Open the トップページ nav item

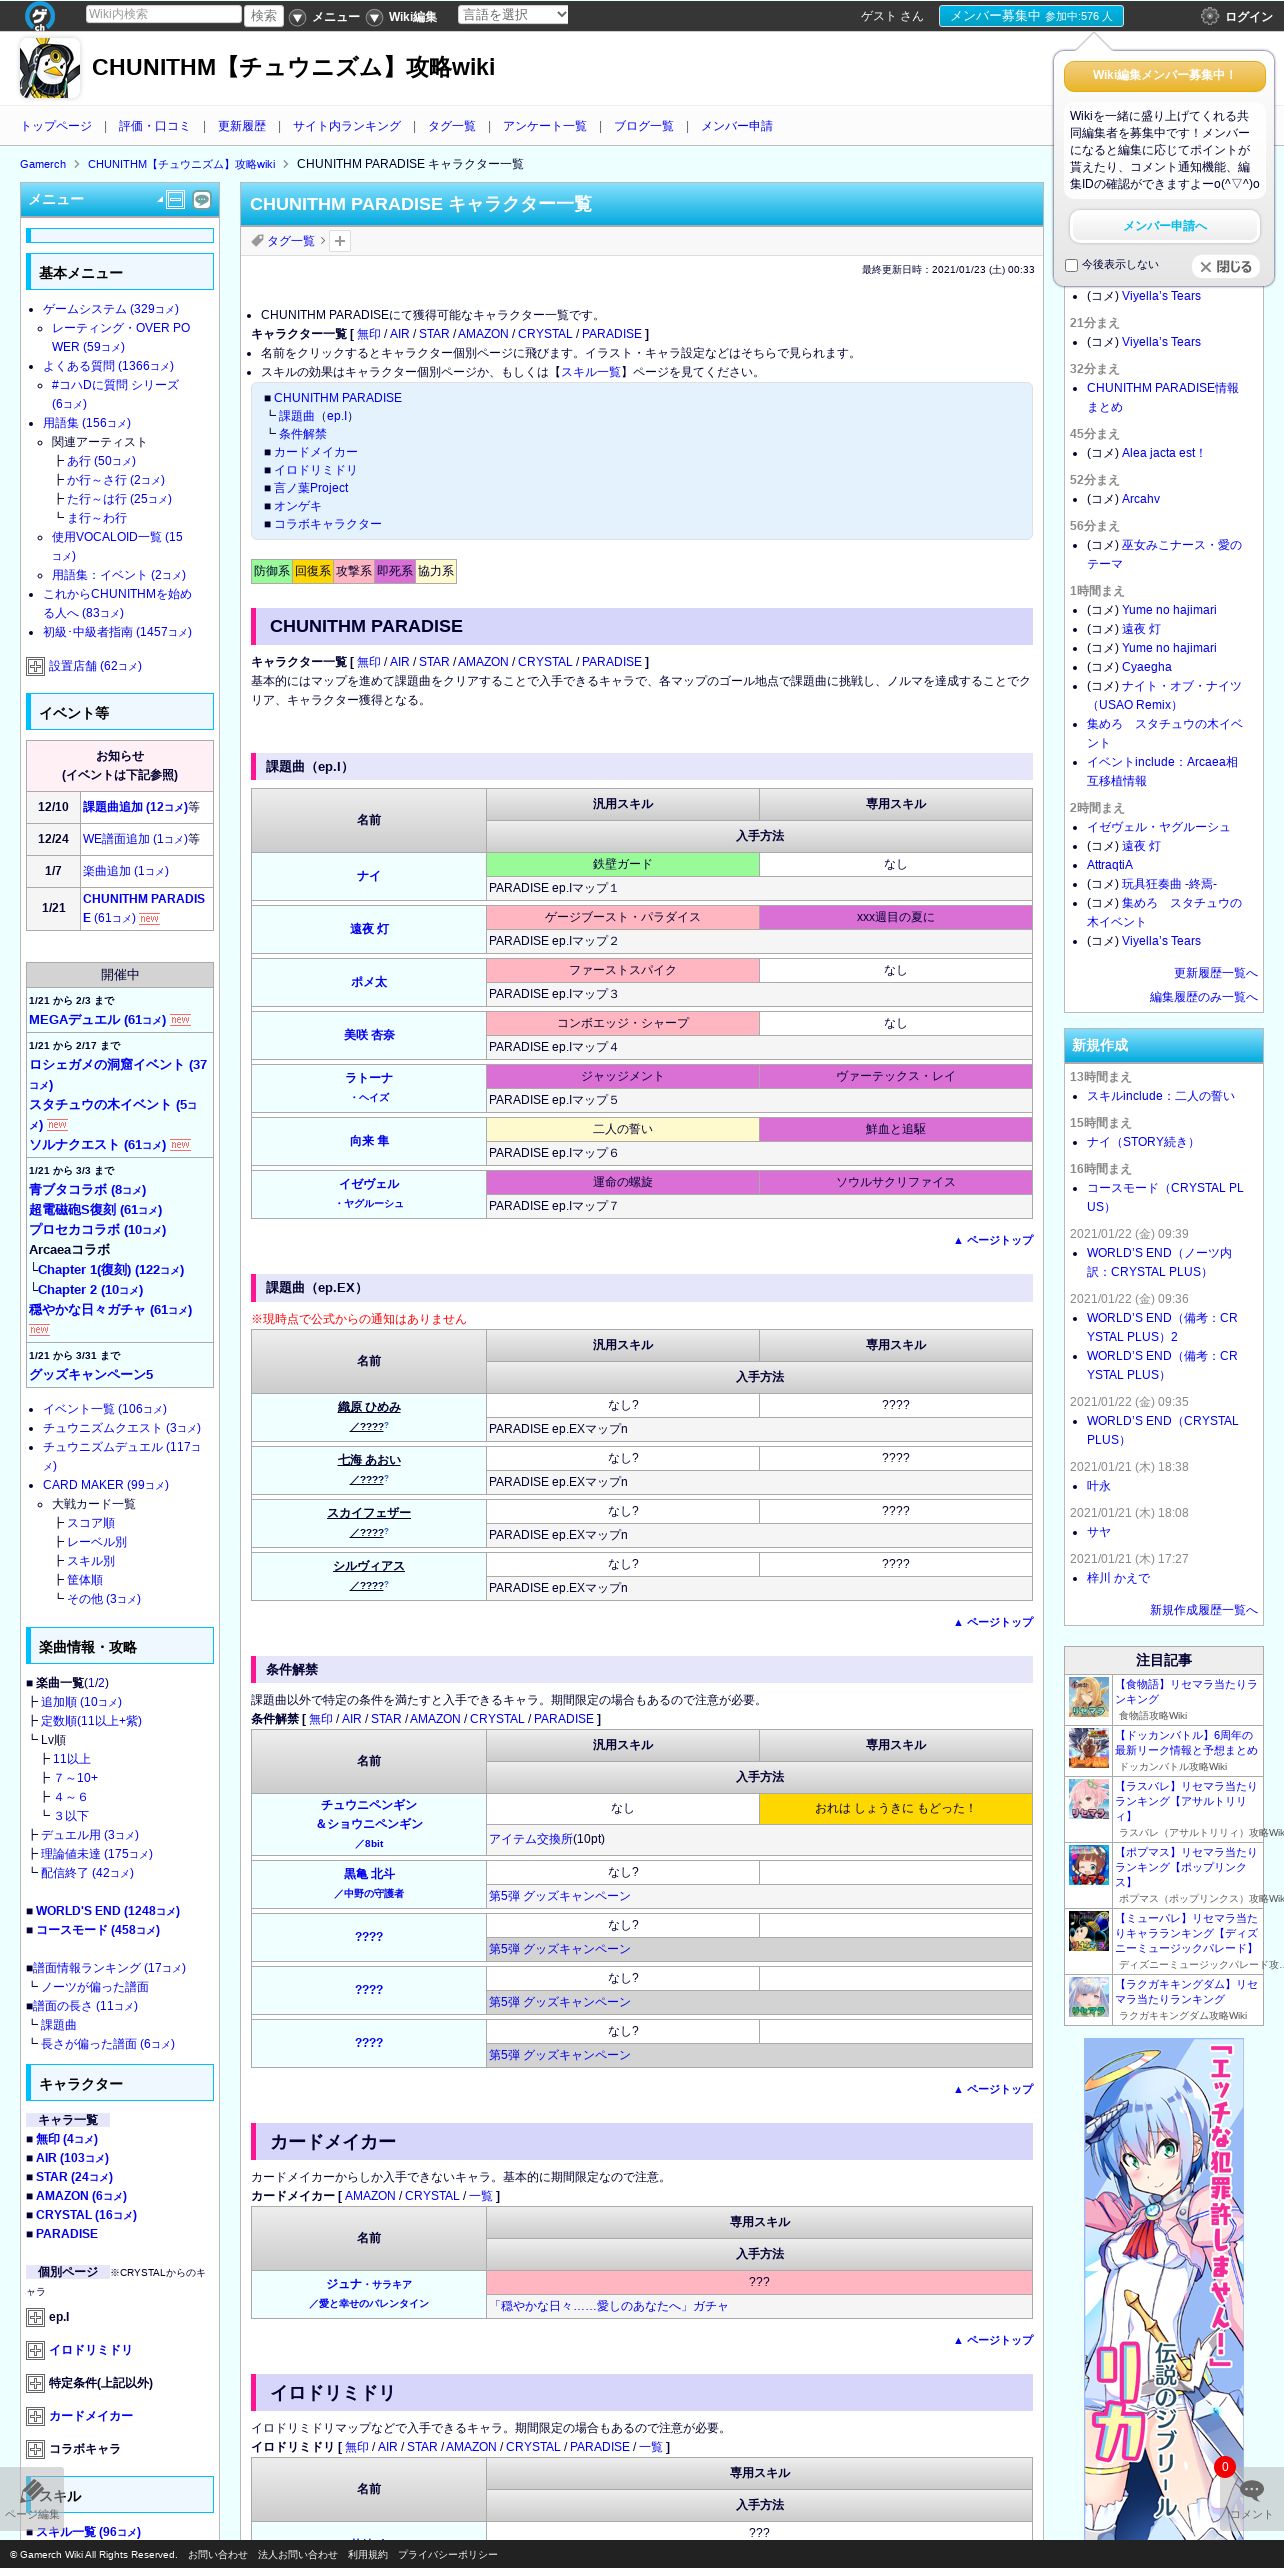[56, 126]
